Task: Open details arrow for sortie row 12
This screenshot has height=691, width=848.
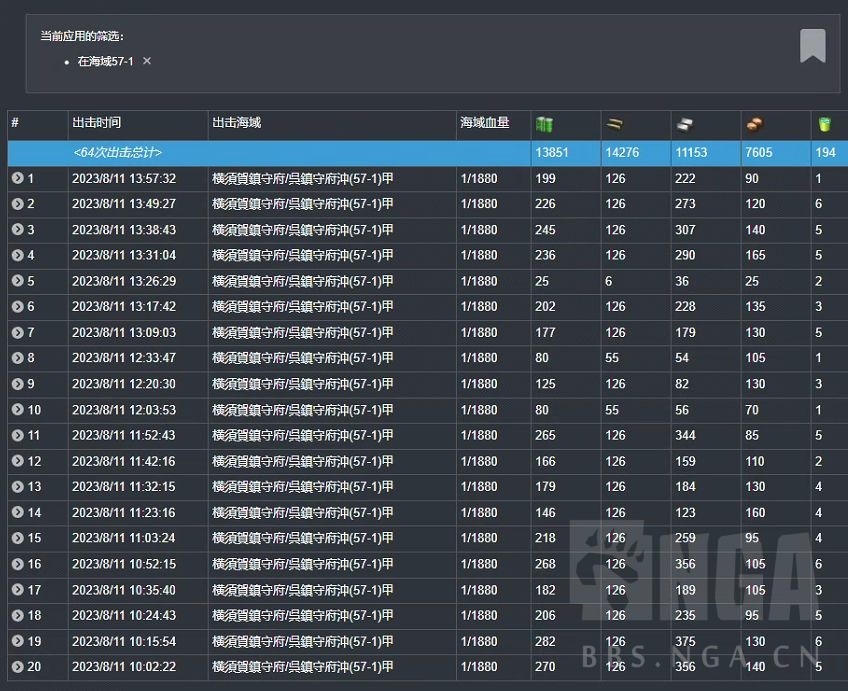Action: coord(18,461)
